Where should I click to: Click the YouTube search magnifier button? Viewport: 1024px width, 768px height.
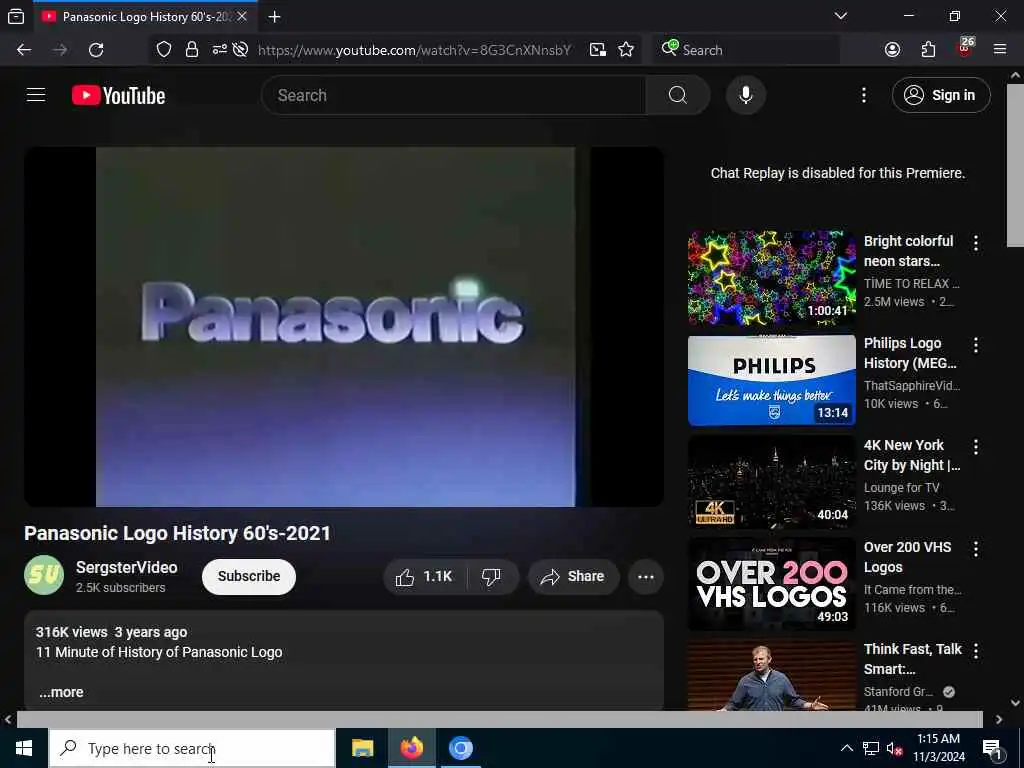click(x=677, y=95)
